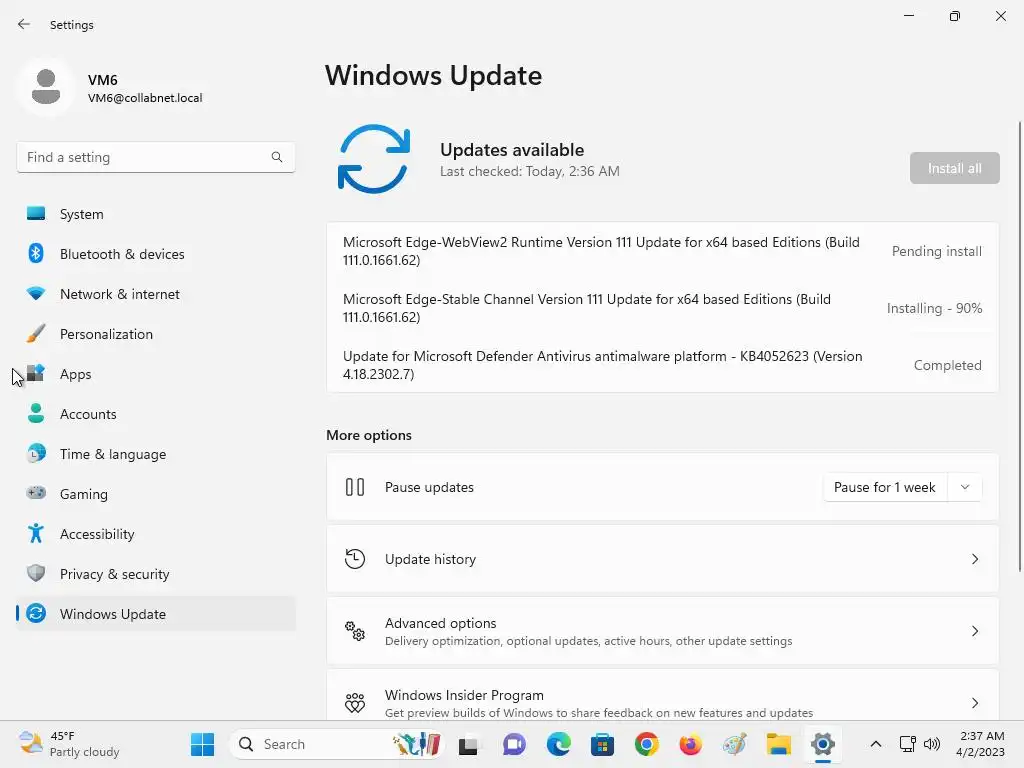Select the Edge-WebView2 Runtime update entry

point(662,251)
